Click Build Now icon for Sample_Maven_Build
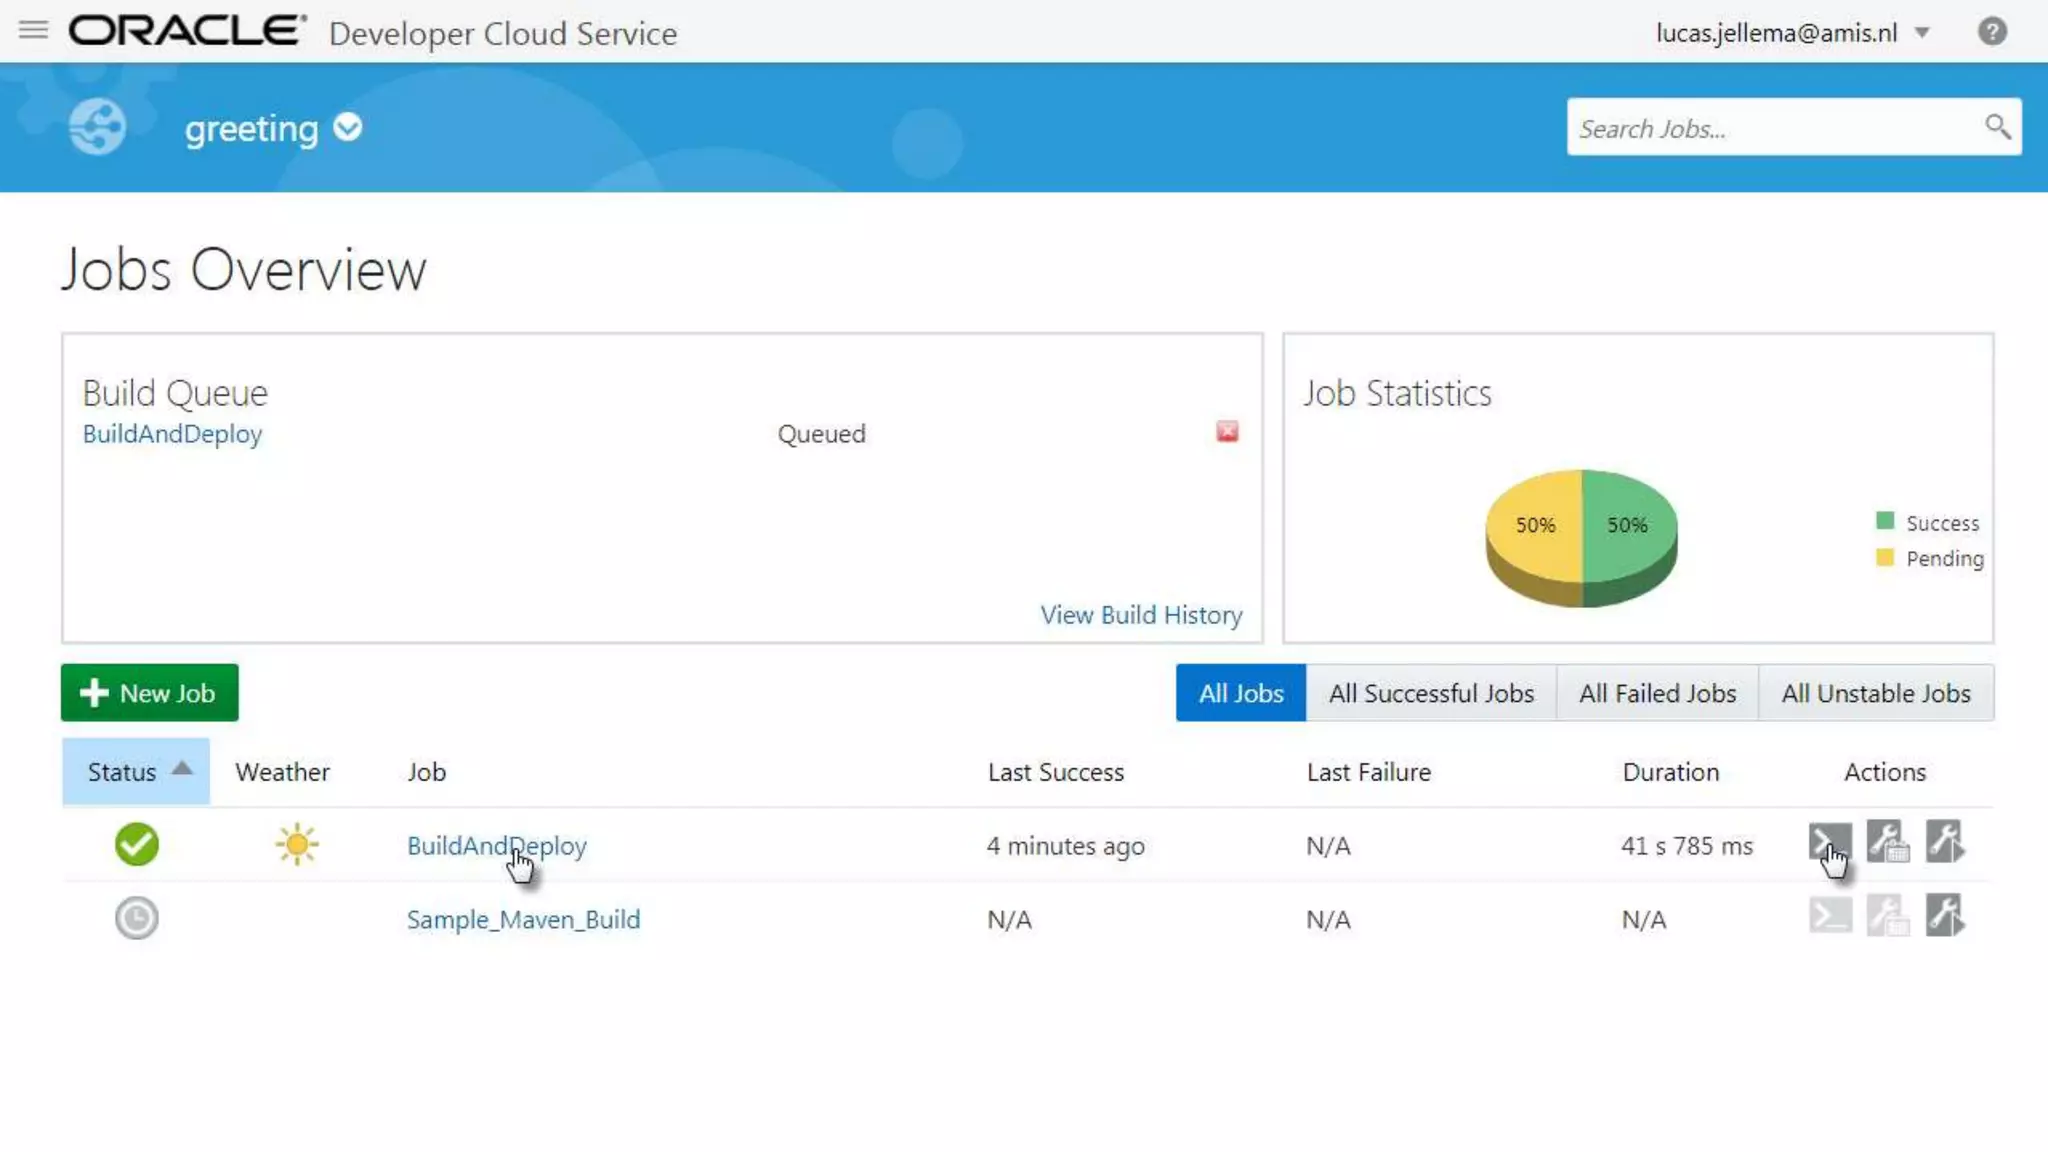Screen dimensions: 2048x1152 pyautogui.click(x=1945, y=916)
